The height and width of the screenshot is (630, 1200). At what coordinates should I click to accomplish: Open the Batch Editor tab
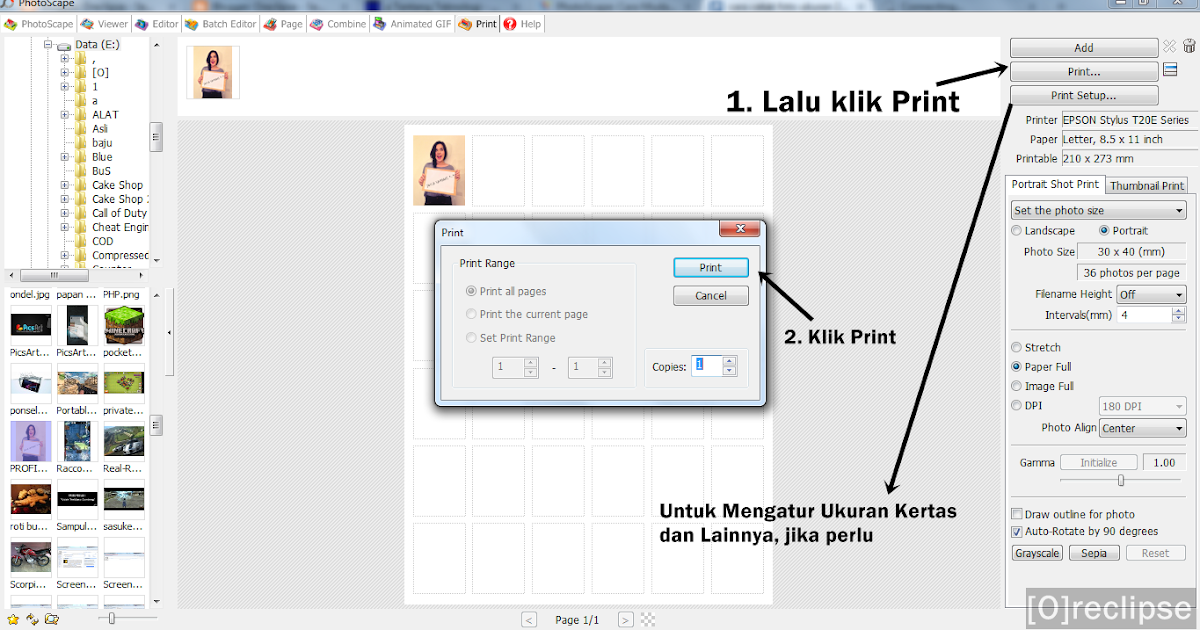point(221,24)
